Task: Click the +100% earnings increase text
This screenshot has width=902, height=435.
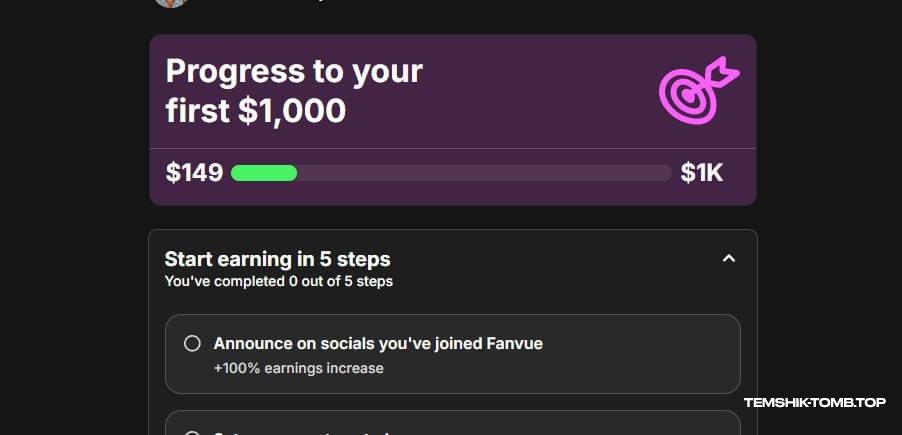Action: pos(298,368)
